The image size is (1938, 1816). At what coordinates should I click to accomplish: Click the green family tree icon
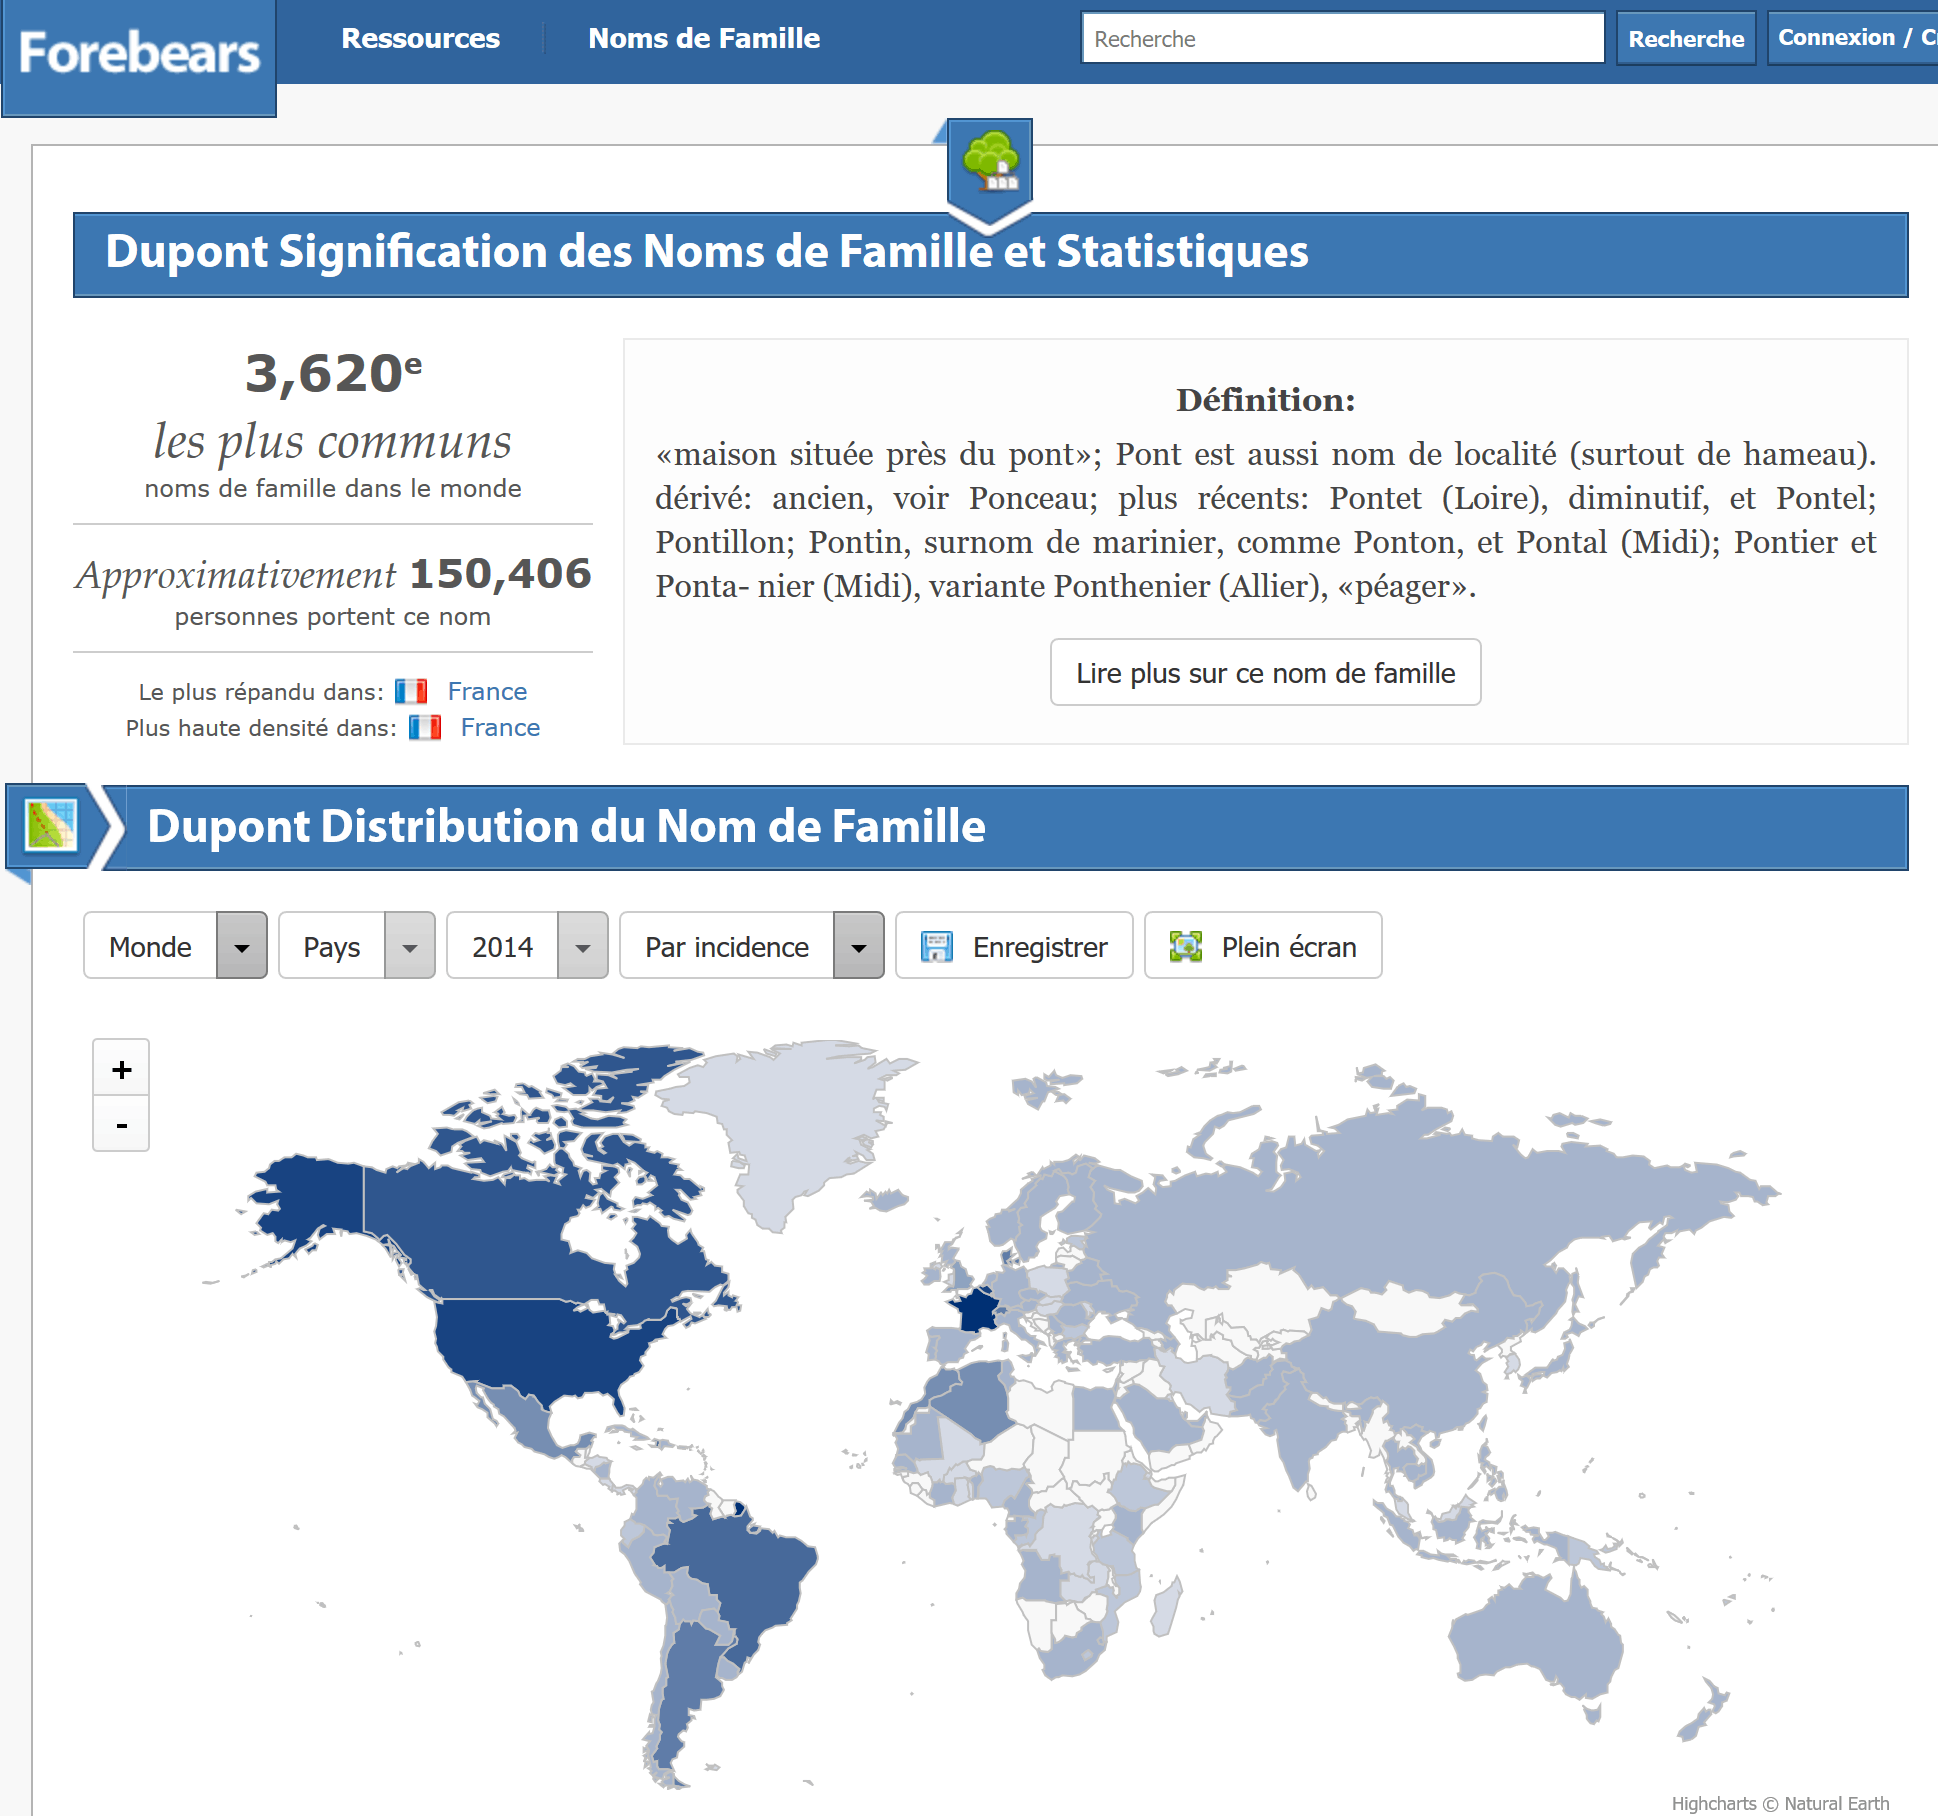coord(989,162)
